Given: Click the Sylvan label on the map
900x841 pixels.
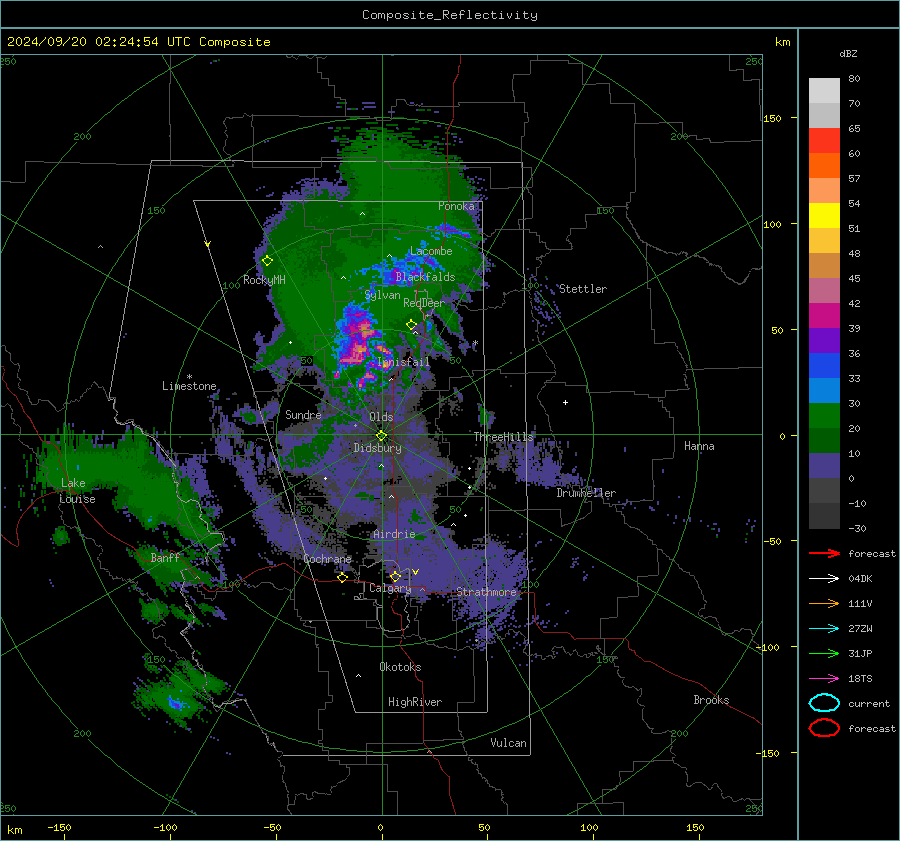Looking at the screenshot, I should [x=382, y=295].
